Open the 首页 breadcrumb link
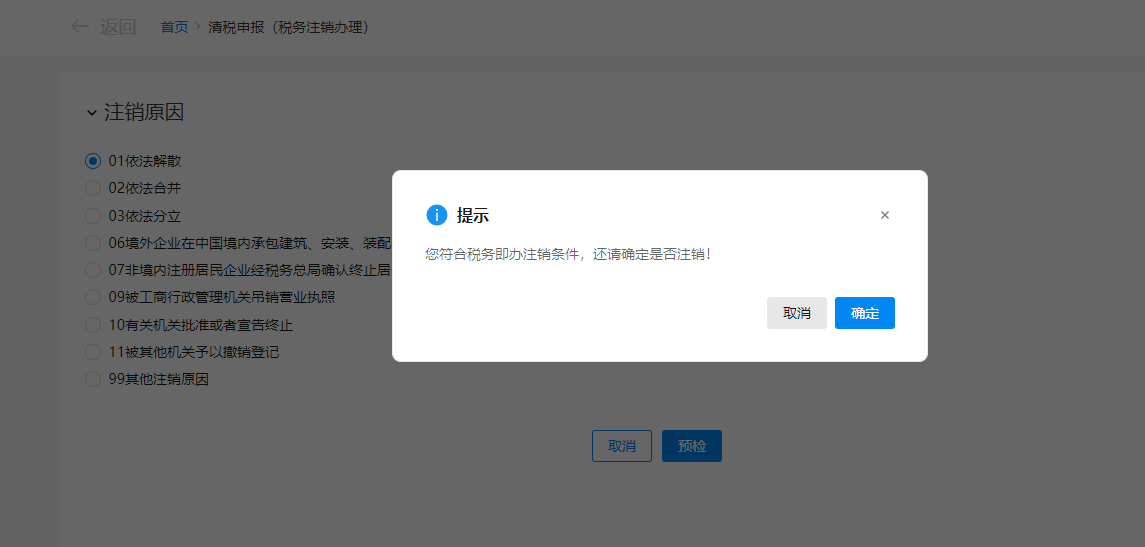This screenshot has width=1145, height=547. coord(174,27)
